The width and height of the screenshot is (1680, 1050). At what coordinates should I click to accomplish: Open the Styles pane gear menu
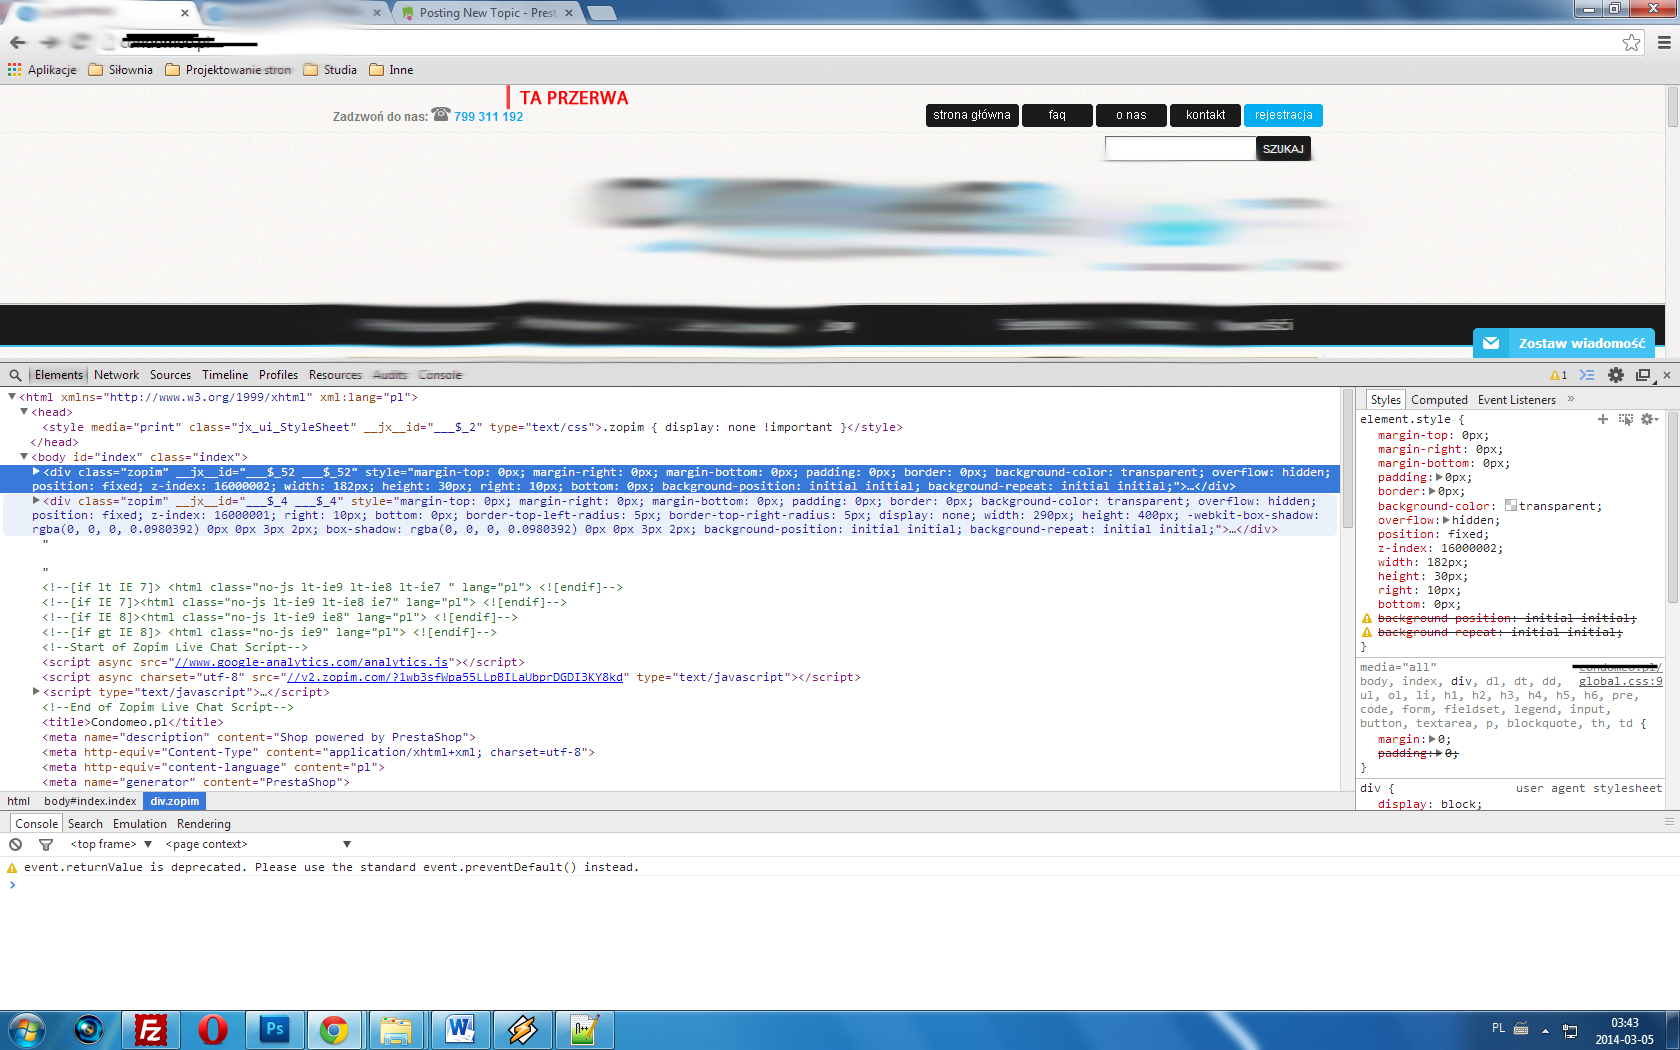1648,419
